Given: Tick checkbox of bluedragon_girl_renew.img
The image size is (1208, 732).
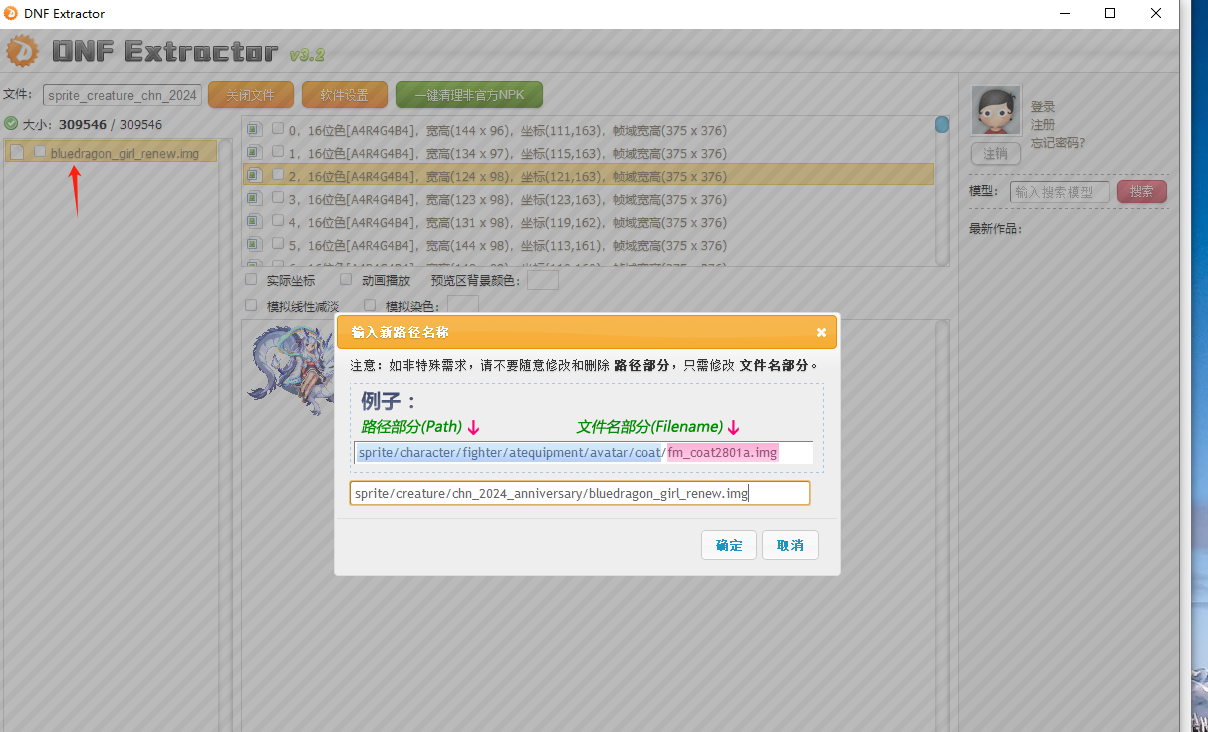Looking at the screenshot, I should click(40, 151).
